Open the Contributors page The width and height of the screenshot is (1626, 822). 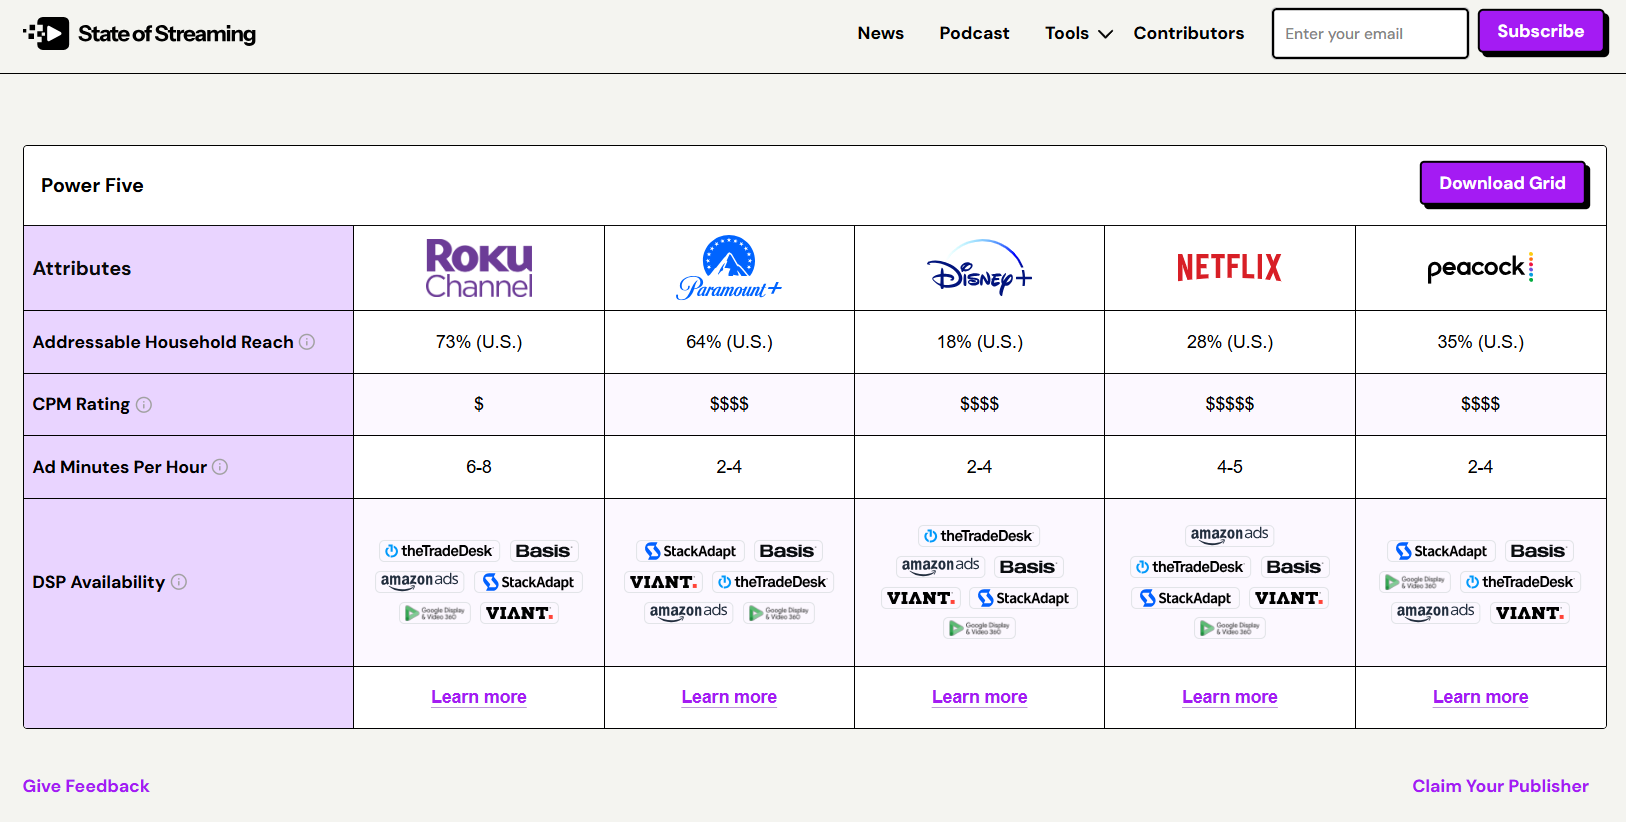tap(1188, 33)
